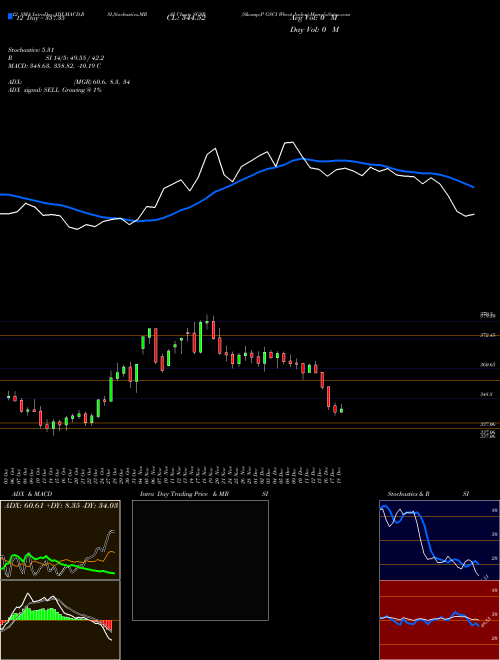Click the 'CL: 344.52' closing price text
Viewport: 500px width, 660px height.
pyautogui.click(x=186, y=18)
